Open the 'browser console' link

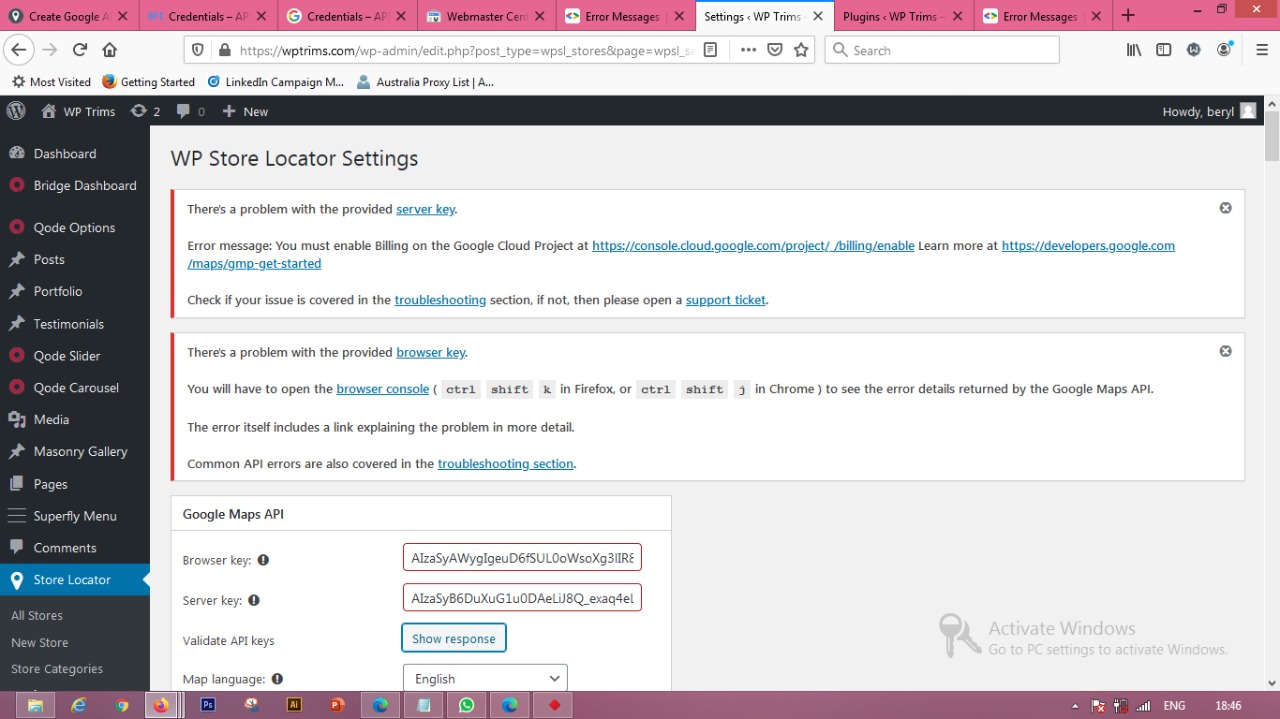pos(383,389)
